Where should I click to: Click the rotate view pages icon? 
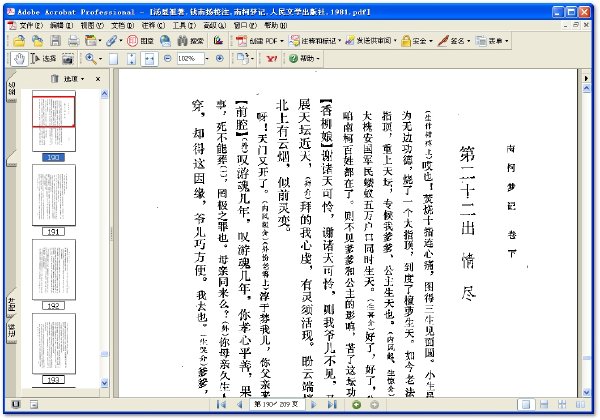coord(243,59)
